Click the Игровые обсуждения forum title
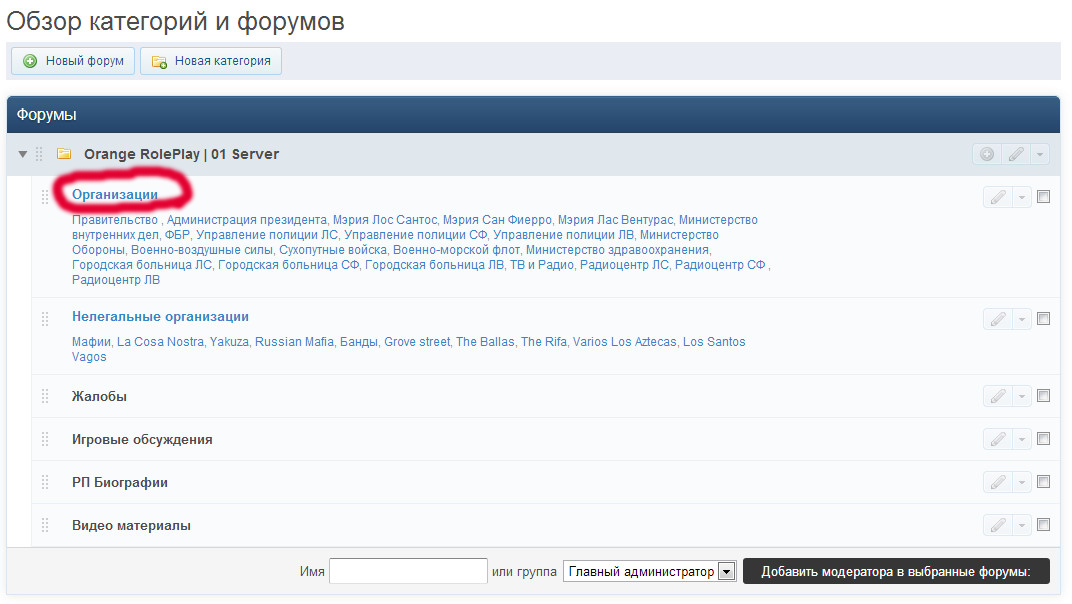This screenshot has height=604, width=1072. (x=142, y=439)
